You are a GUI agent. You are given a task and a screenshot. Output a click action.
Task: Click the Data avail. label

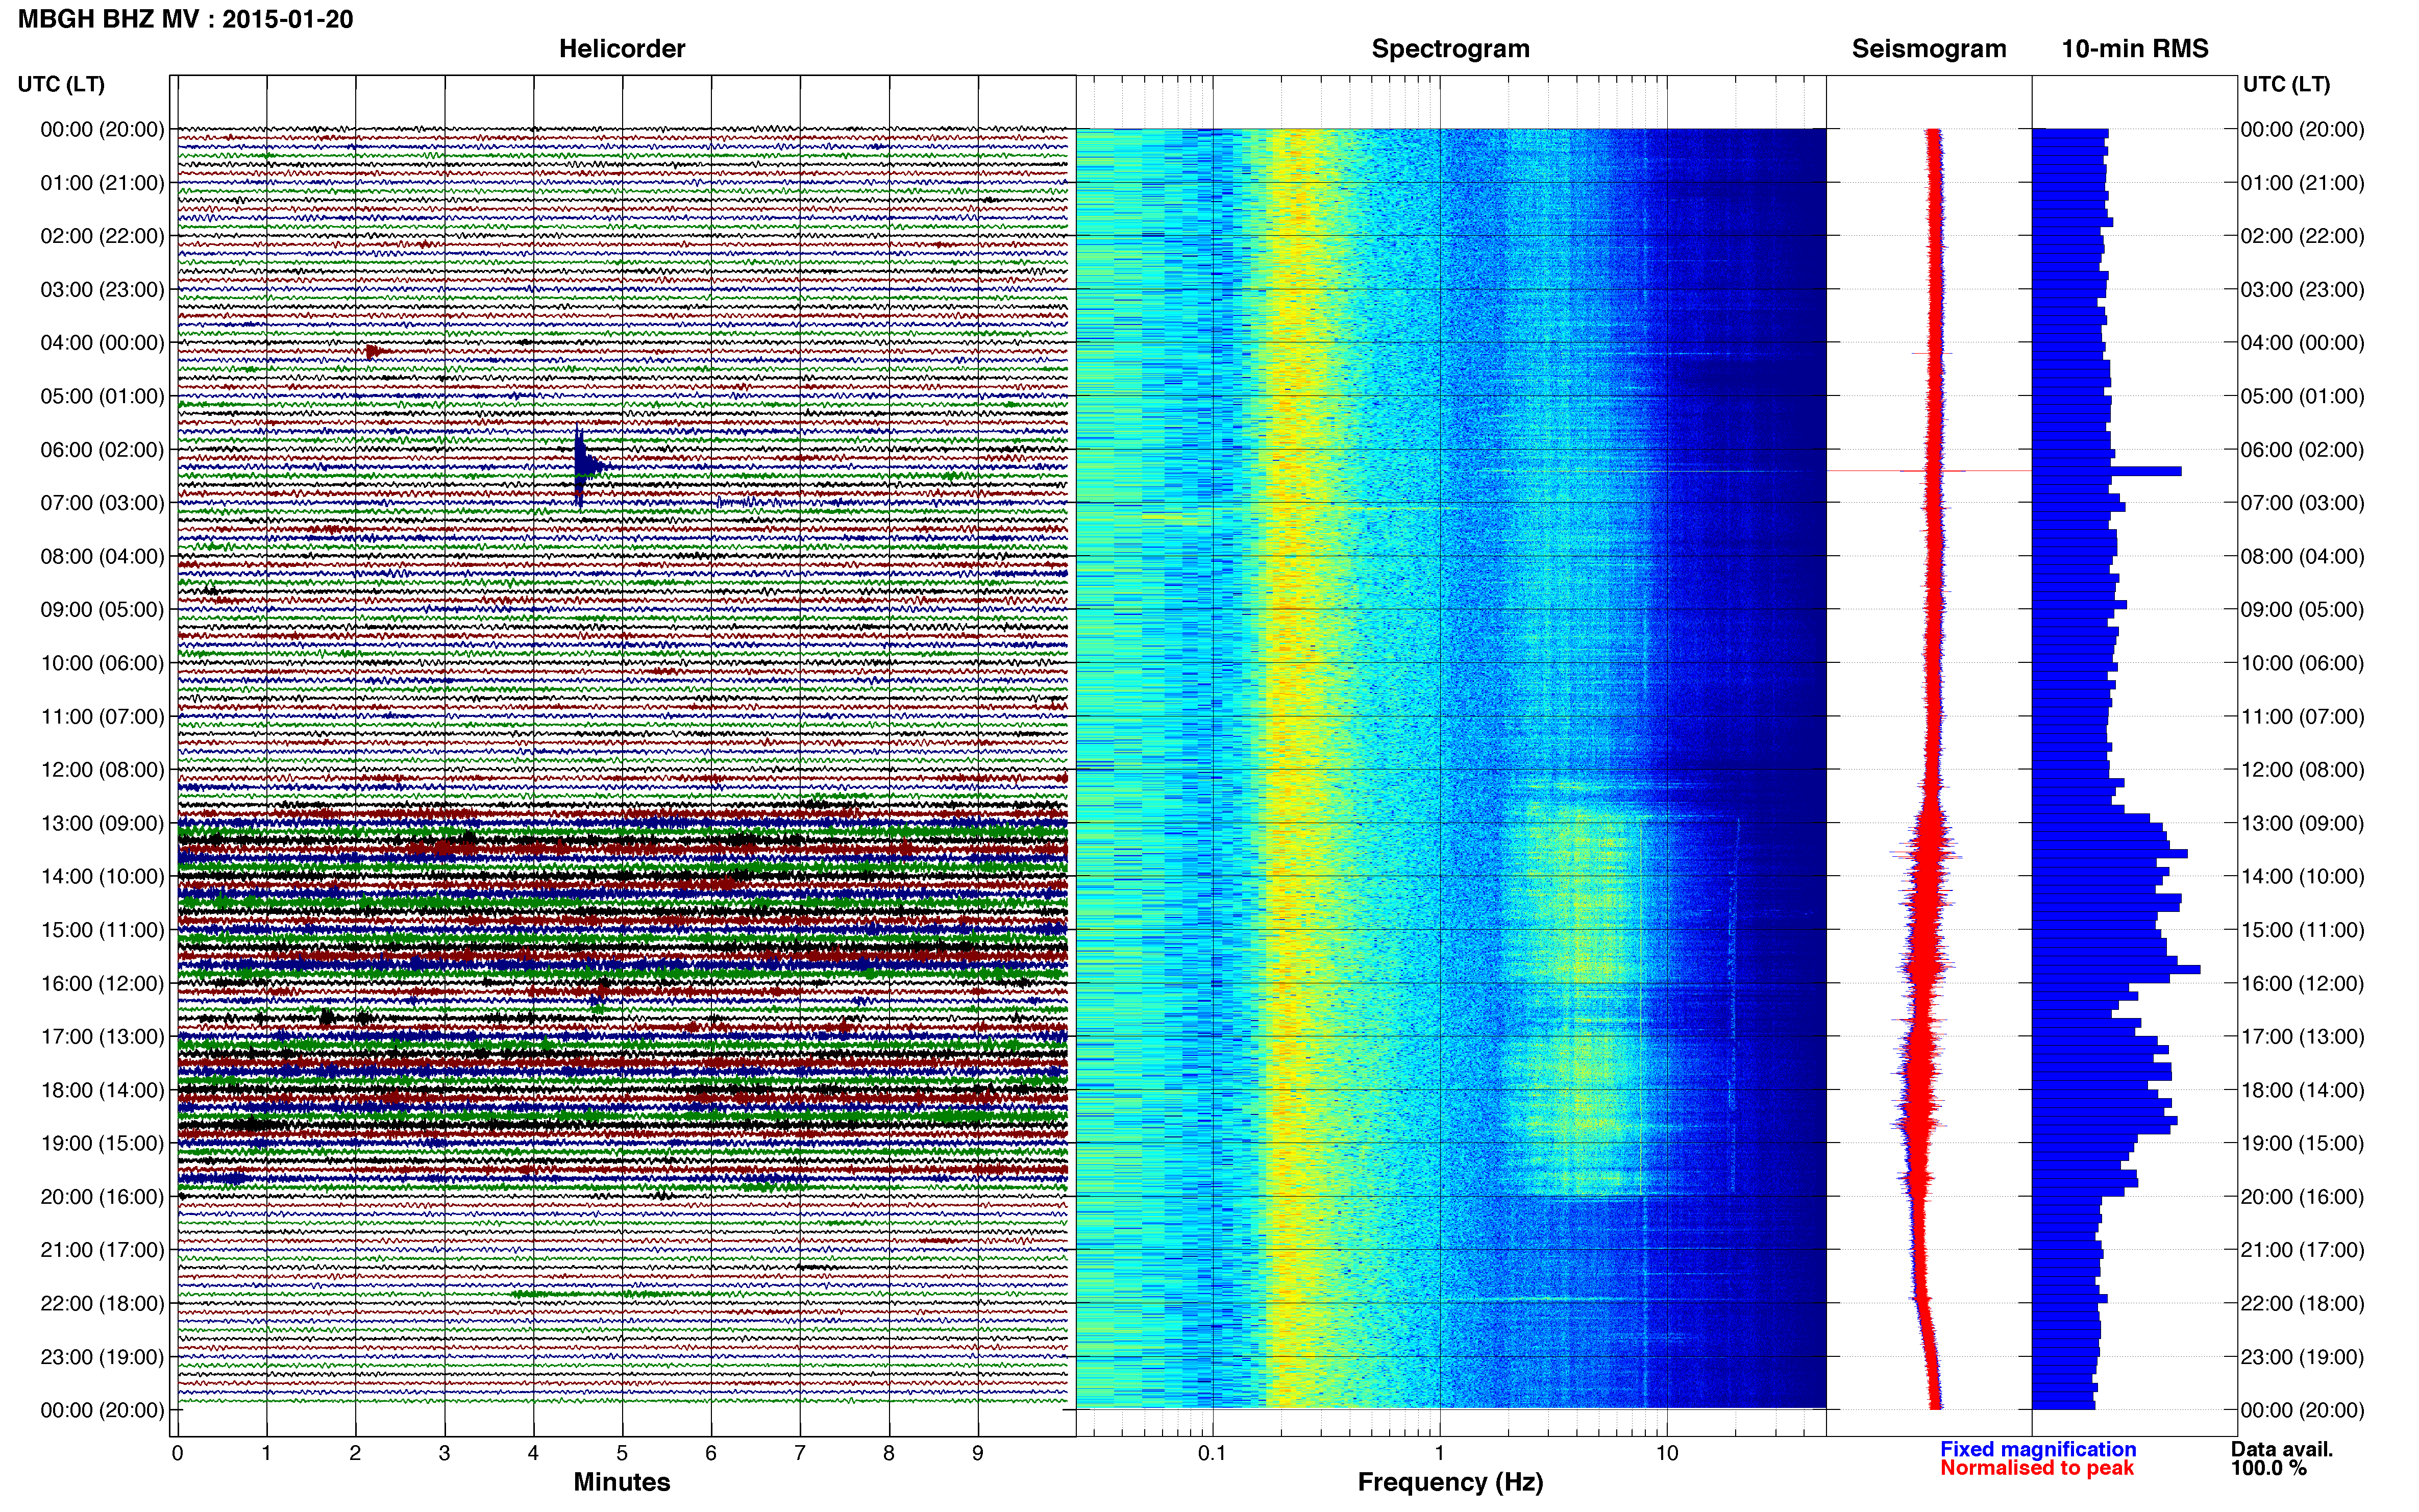pos(2281,1449)
